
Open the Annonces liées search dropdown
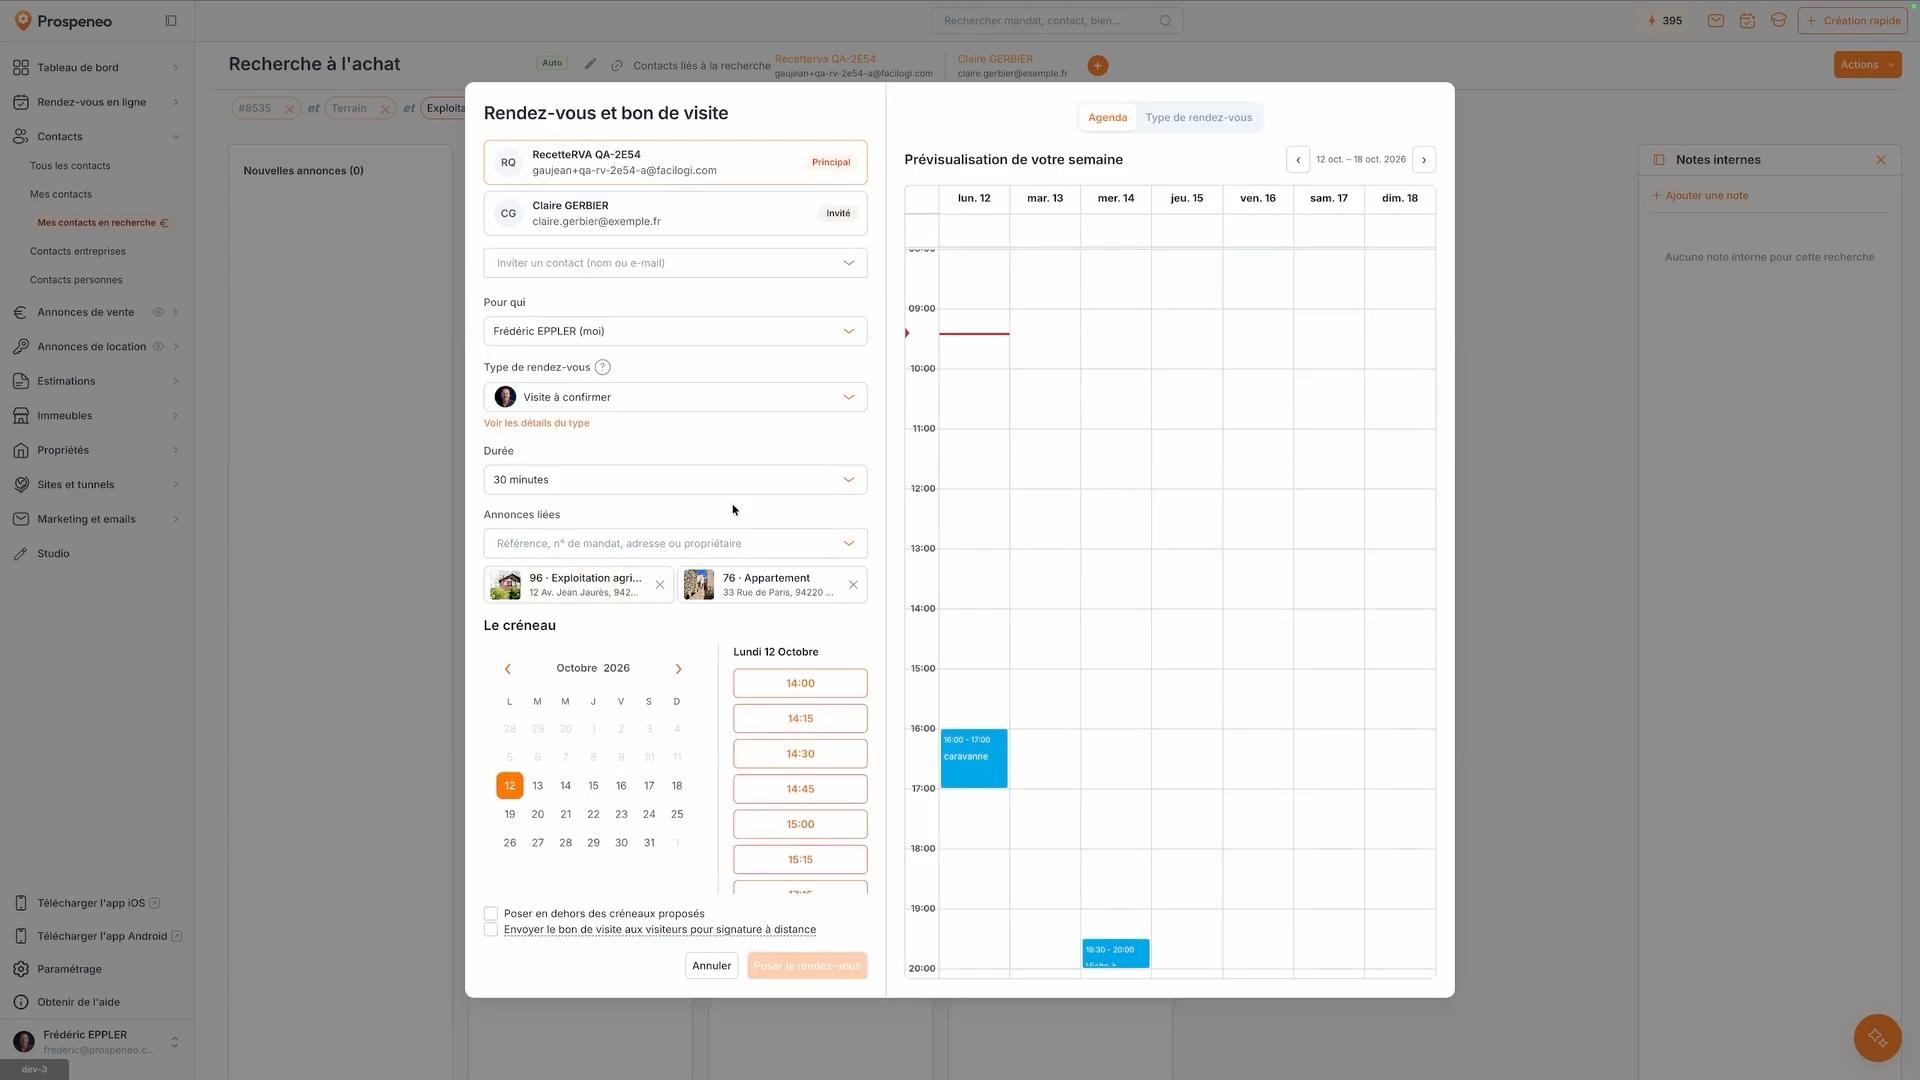point(675,544)
